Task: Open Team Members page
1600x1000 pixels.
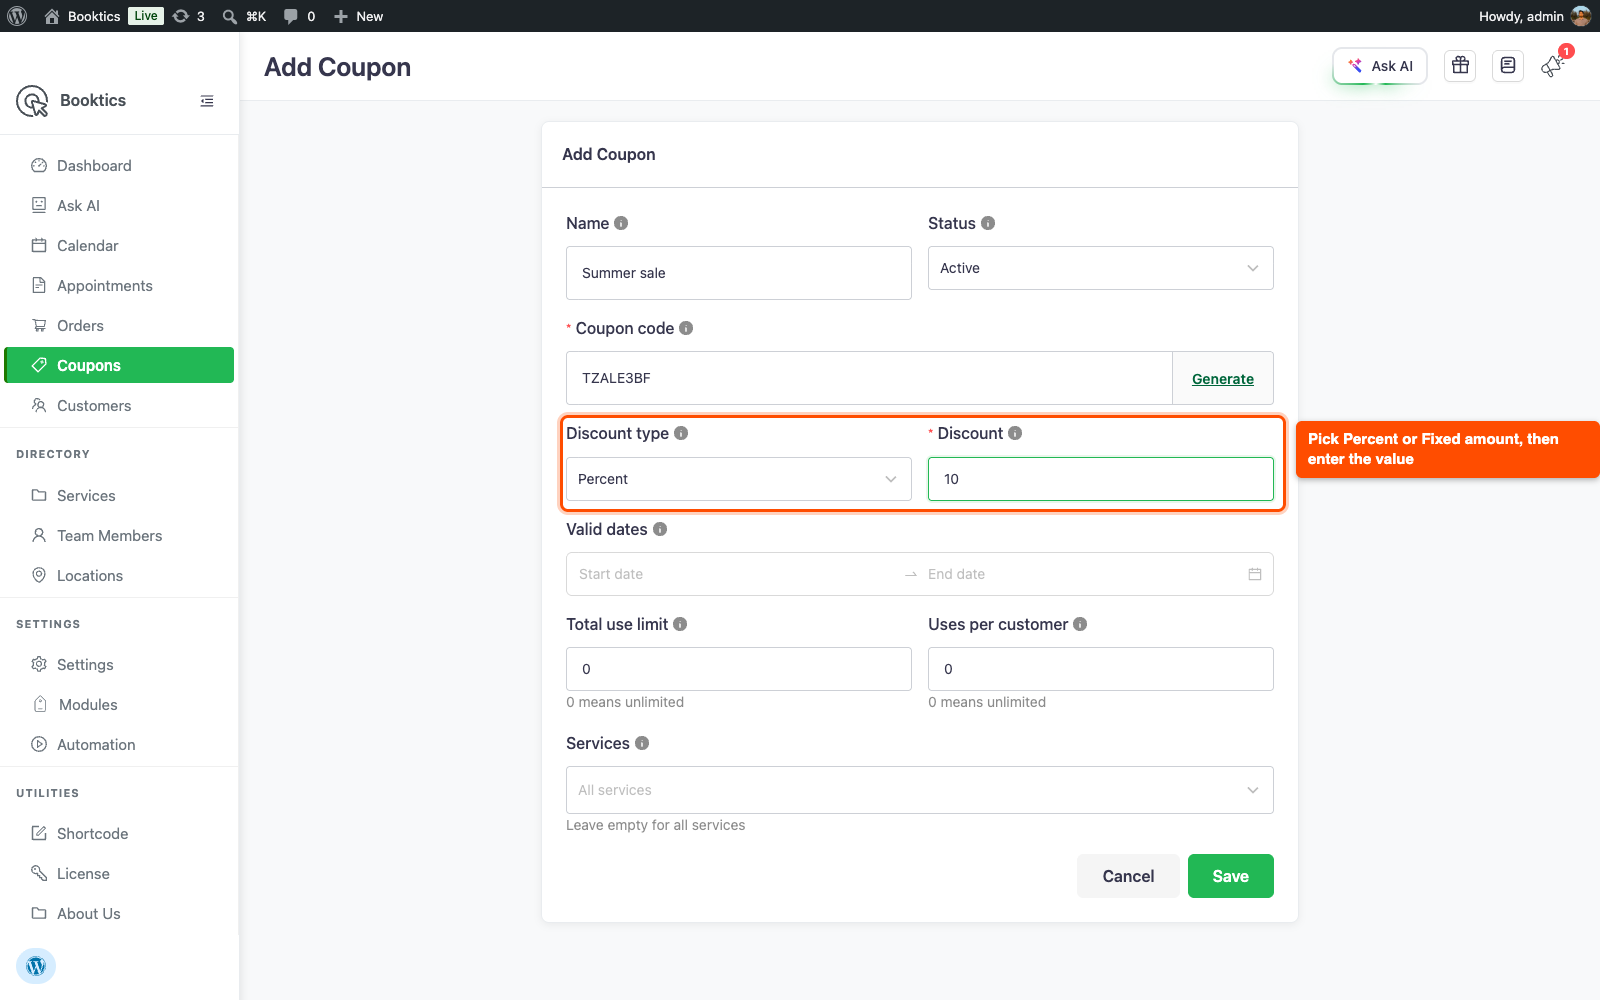Action: click(119, 536)
